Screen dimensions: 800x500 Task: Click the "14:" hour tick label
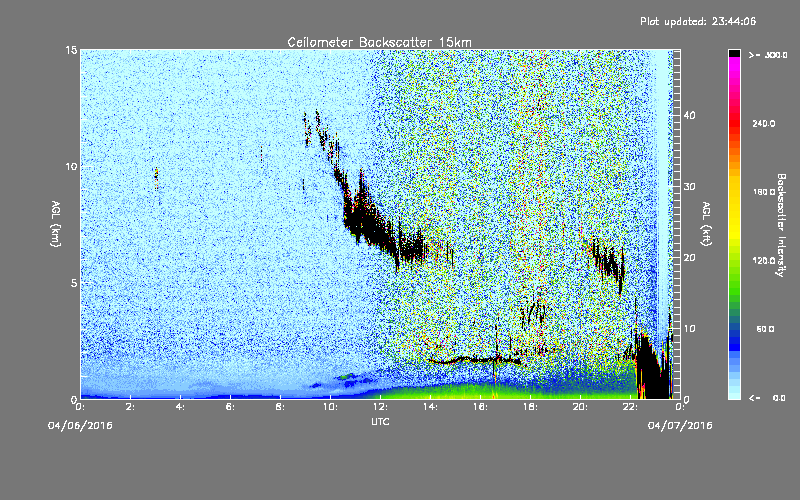coord(431,407)
